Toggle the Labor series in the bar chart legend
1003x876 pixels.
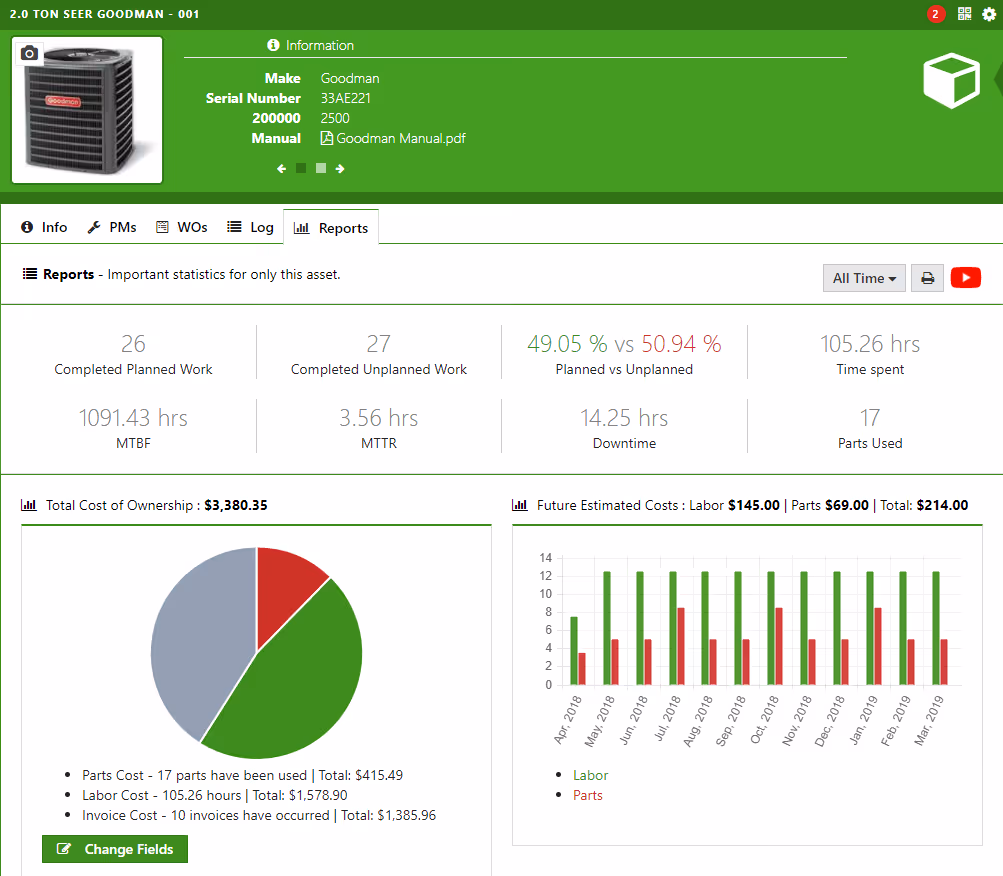pos(590,775)
